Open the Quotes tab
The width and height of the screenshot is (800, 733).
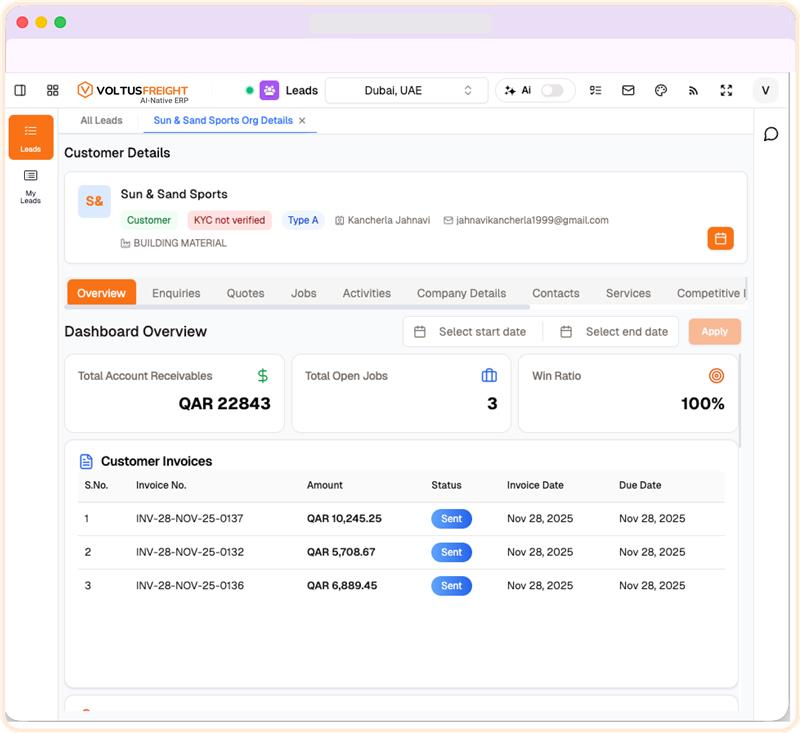pos(245,293)
